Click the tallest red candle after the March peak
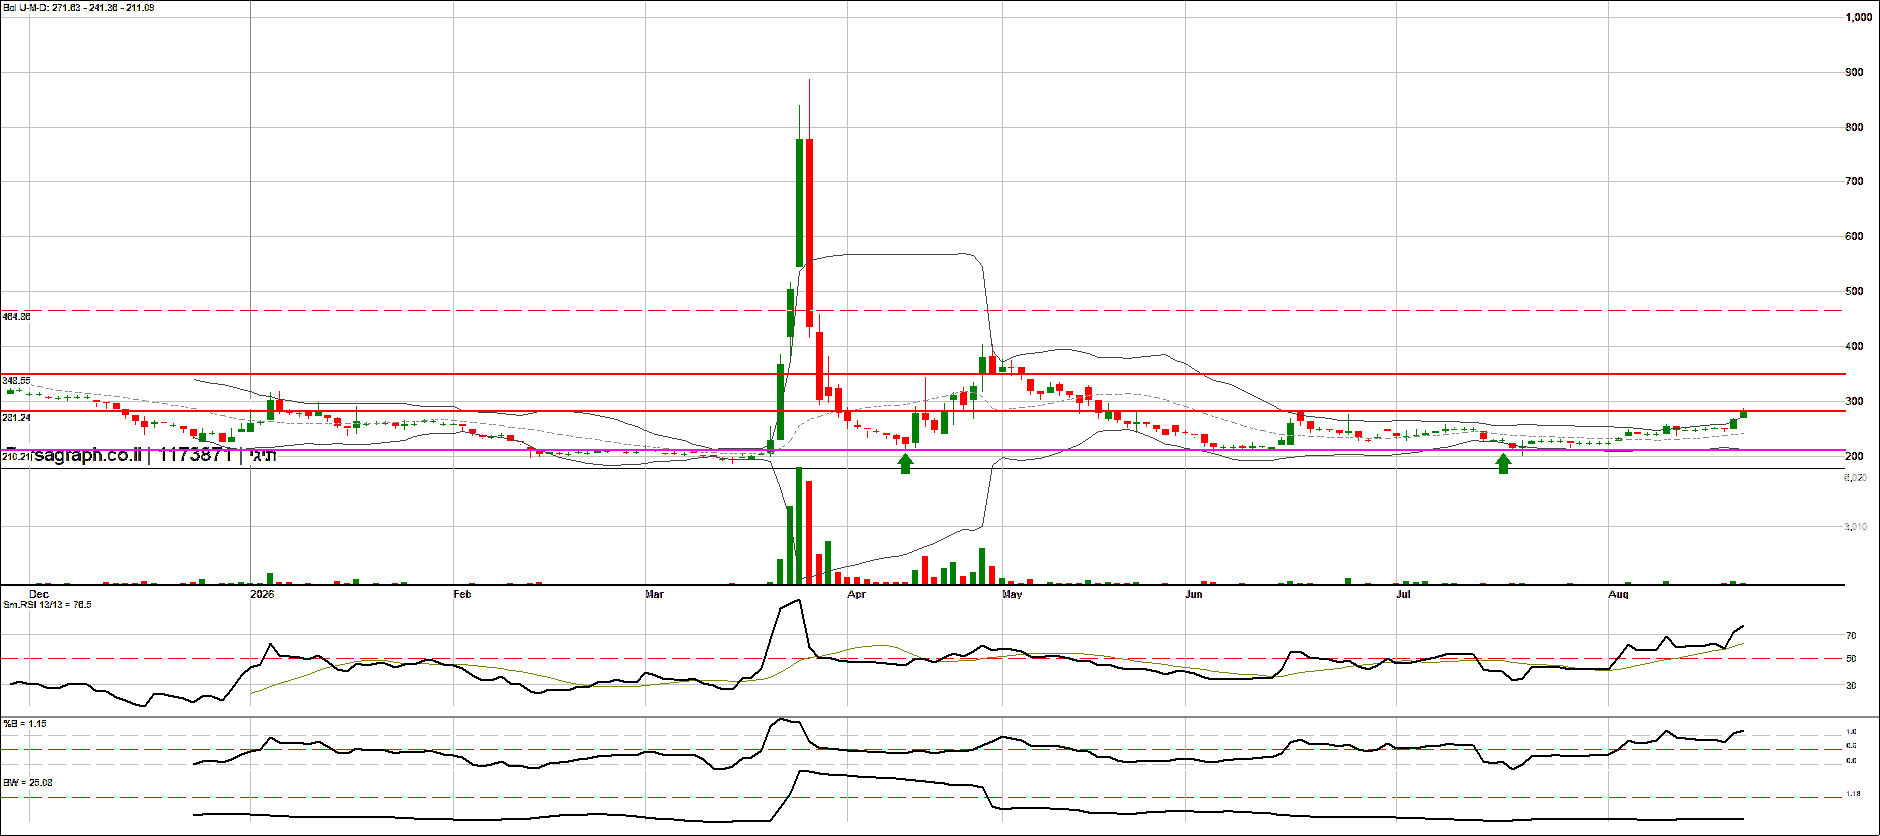 coord(809,232)
